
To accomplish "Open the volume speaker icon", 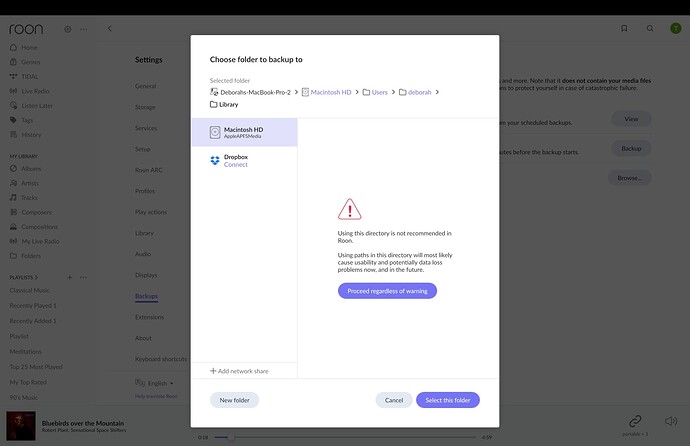I will tap(671, 421).
